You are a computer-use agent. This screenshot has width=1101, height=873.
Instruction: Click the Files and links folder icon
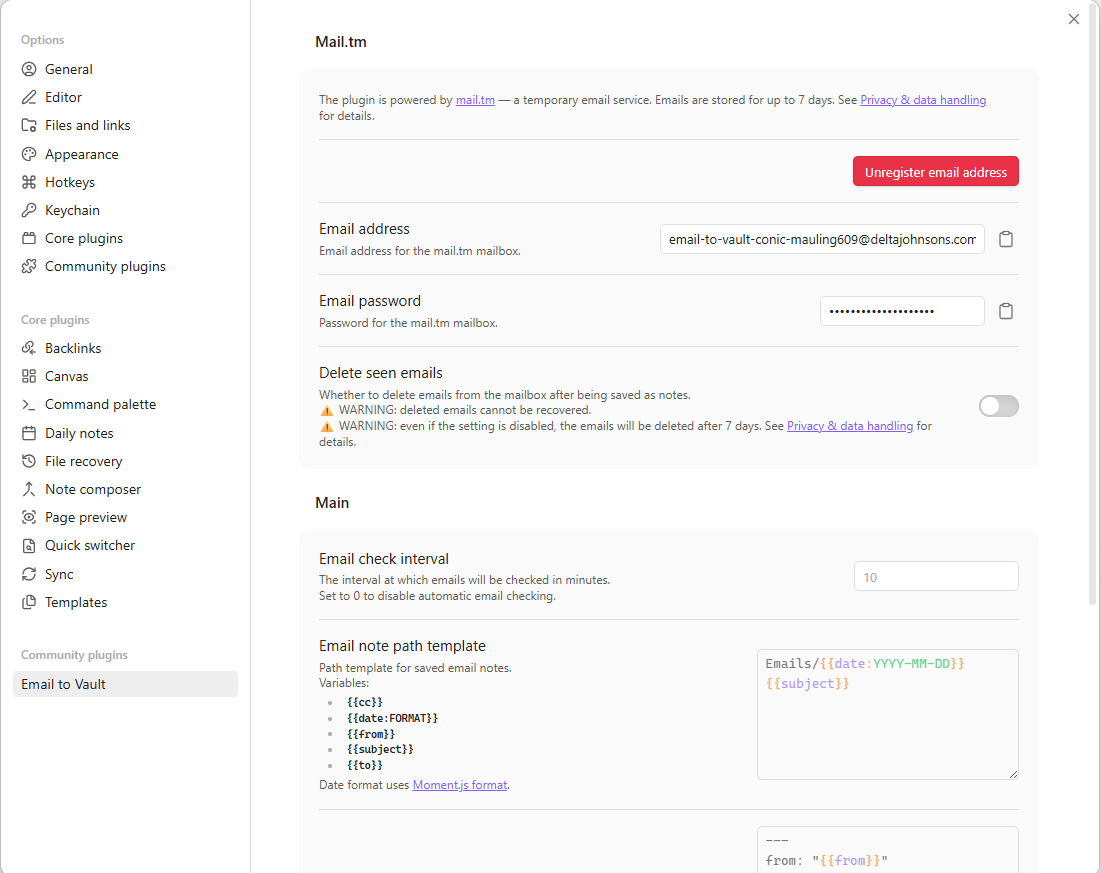(x=29, y=125)
